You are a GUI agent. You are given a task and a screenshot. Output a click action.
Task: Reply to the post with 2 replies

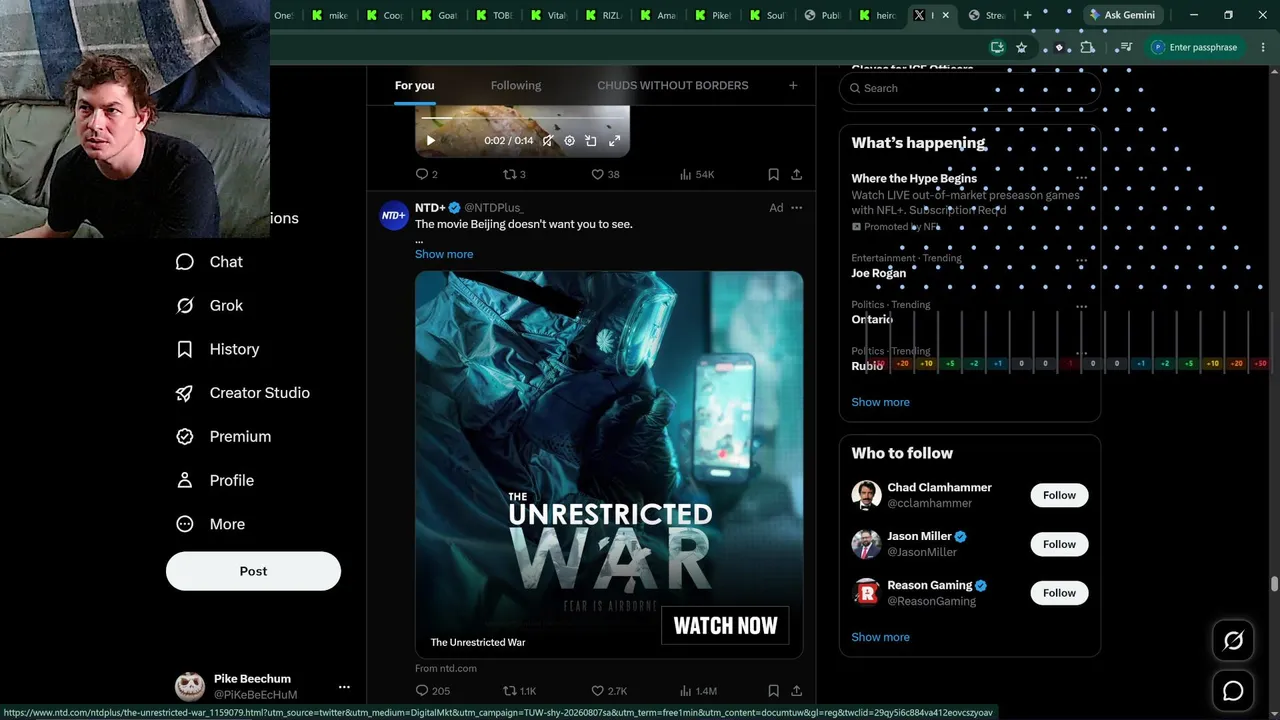[x=427, y=174]
